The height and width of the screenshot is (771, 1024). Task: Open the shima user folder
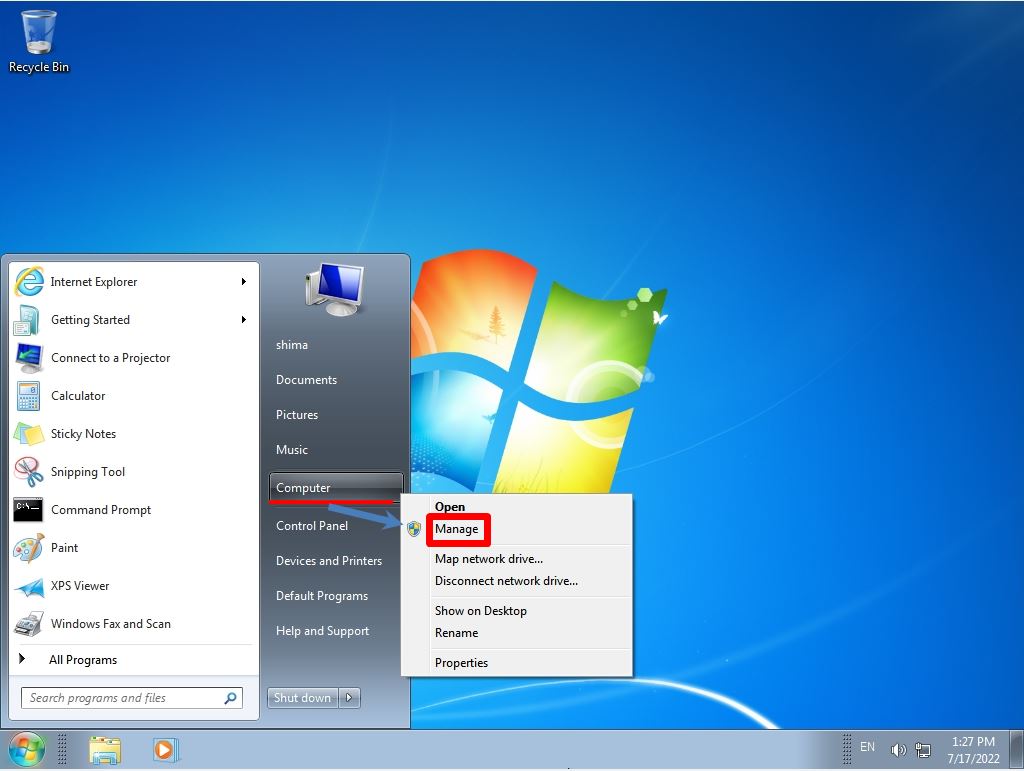(292, 345)
